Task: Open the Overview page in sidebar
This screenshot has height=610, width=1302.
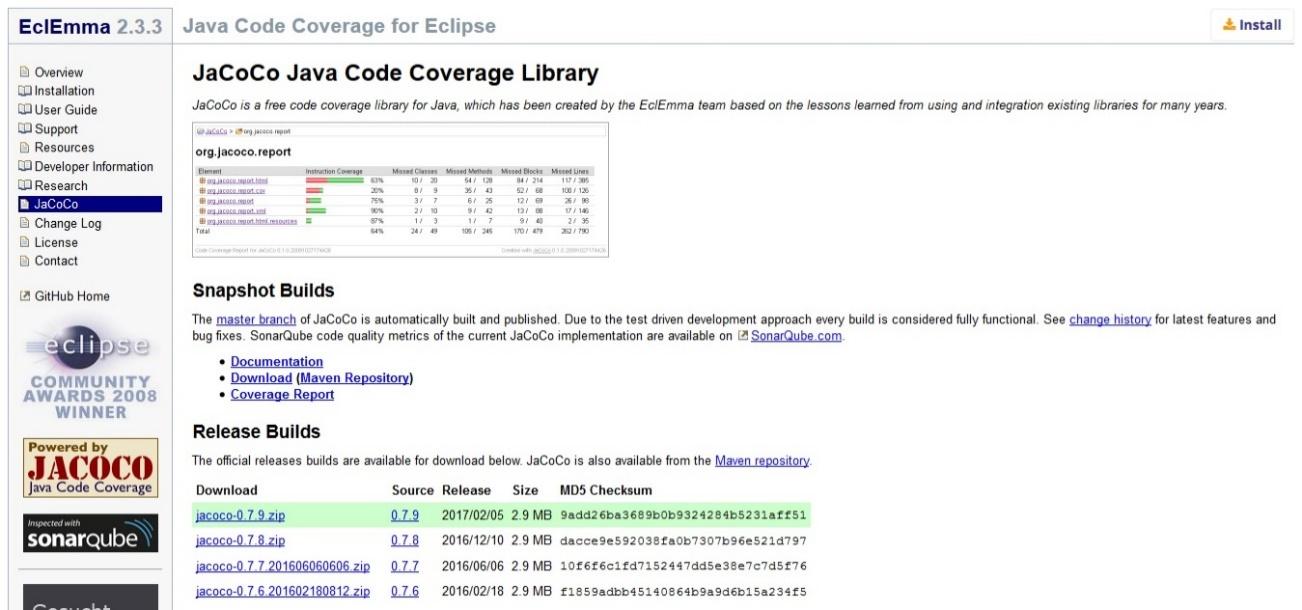Action: coord(59,72)
